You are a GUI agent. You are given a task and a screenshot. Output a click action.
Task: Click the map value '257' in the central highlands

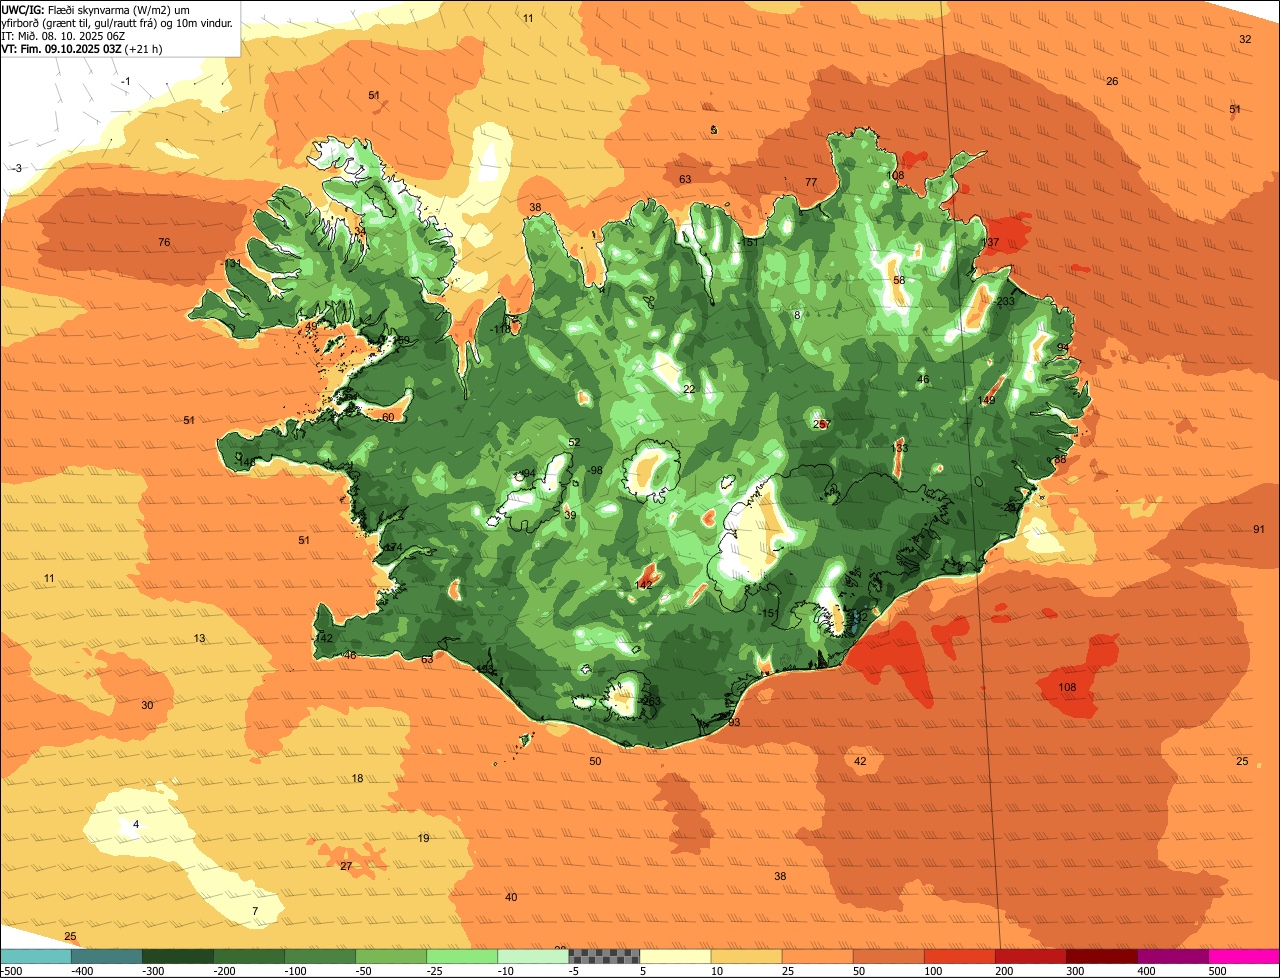point(821,425)
